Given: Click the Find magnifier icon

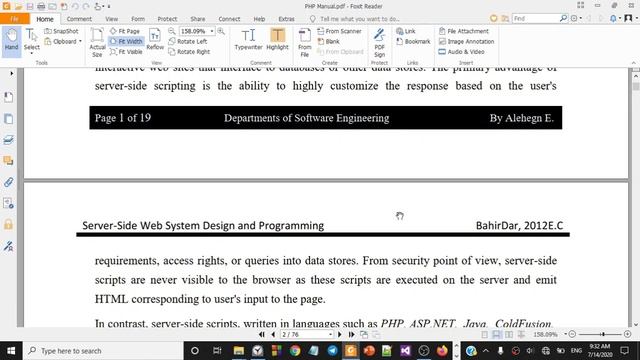Looking at the screenshot, I should 563,18.
